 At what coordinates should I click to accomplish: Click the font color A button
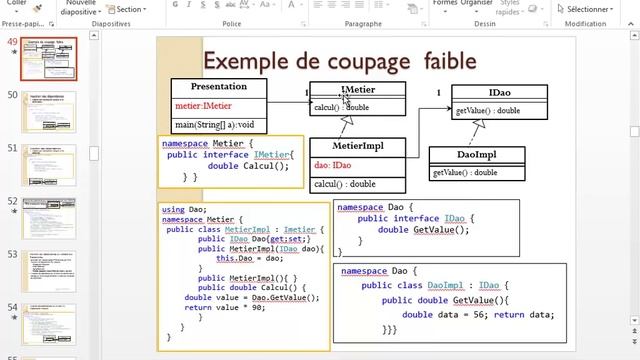tap(291, 4)
